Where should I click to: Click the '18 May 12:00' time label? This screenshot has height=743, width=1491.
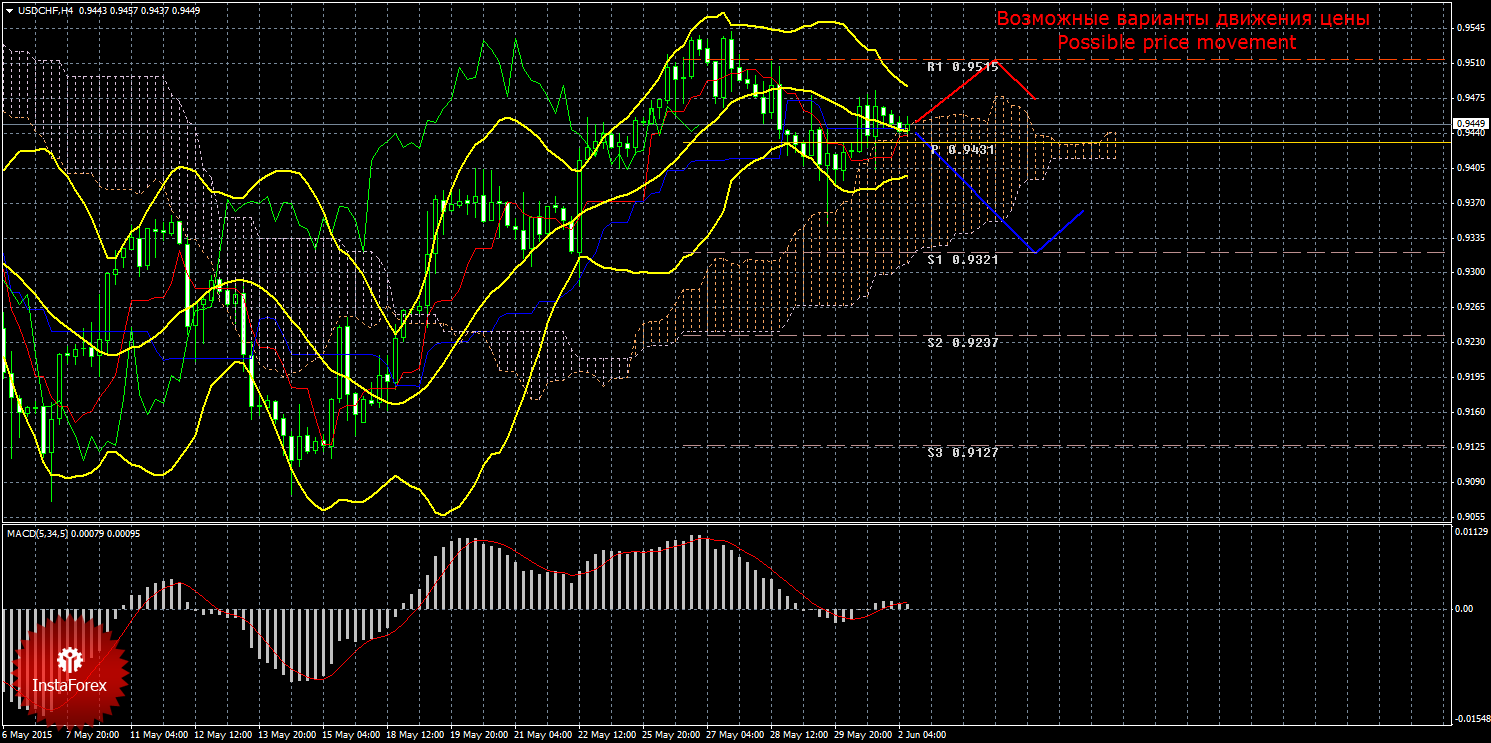coord(414,734)
